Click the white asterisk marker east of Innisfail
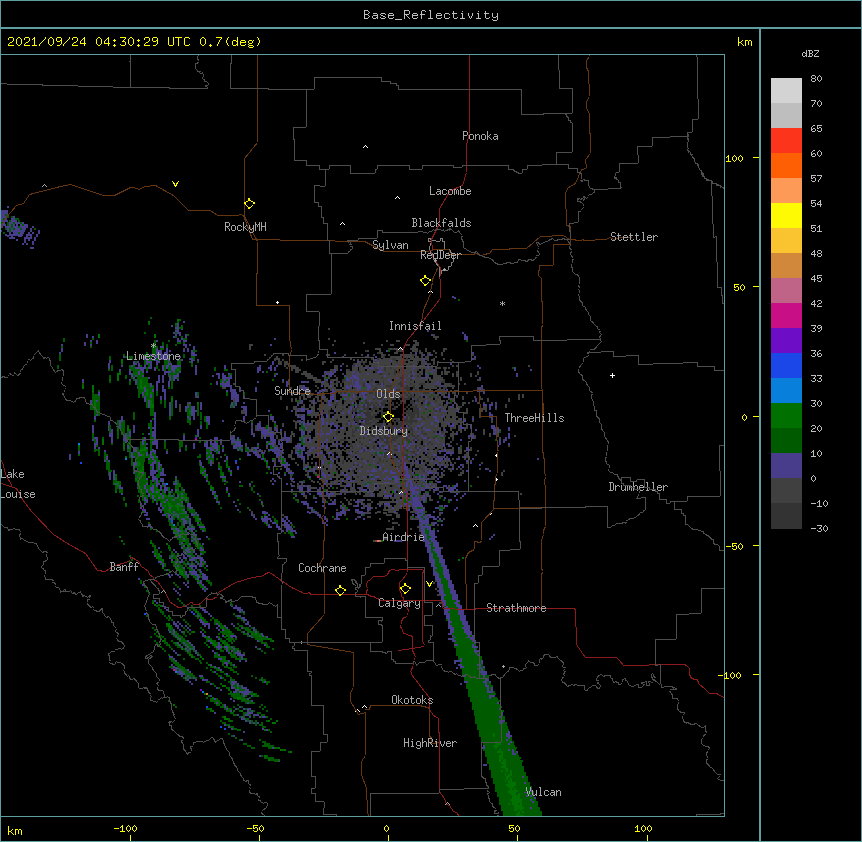 point(502,303)
